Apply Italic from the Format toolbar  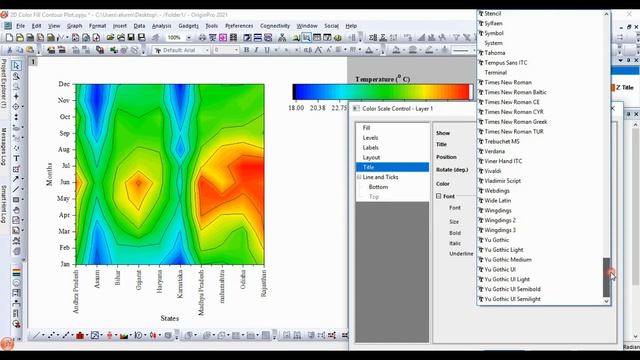[256, 50]
